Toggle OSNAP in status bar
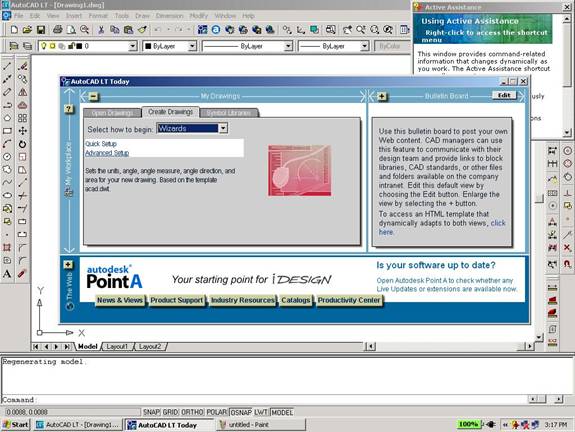575x432 pixels. pyautogui.click(x=241, y=412)
